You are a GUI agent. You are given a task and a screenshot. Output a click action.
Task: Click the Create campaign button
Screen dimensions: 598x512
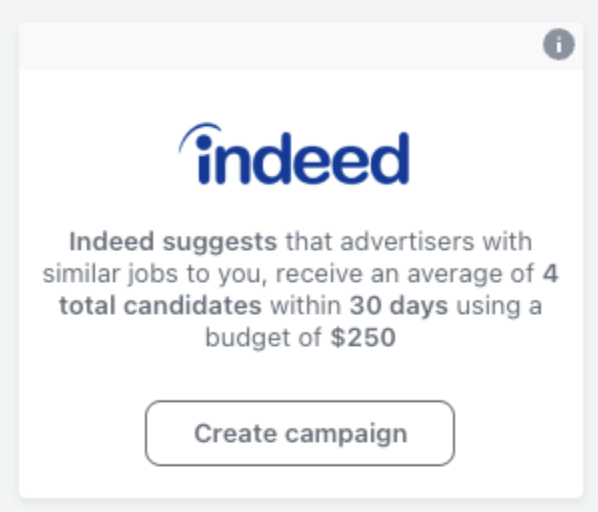(300, 433)
